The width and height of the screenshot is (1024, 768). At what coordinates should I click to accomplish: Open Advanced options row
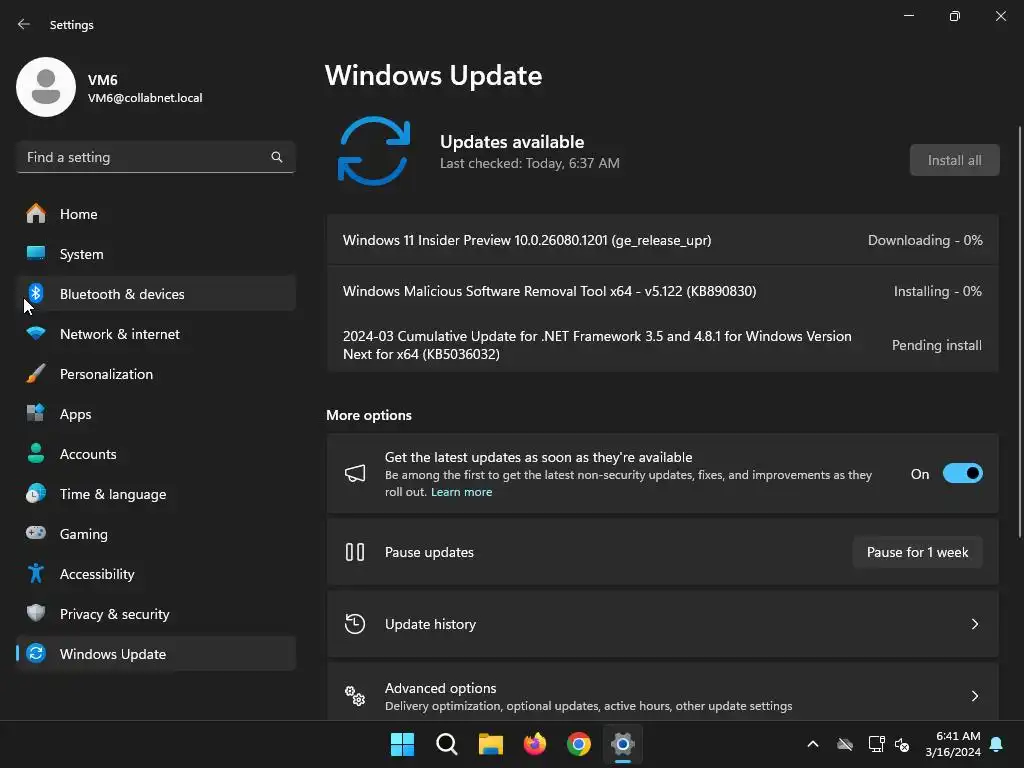coord(662,693)
